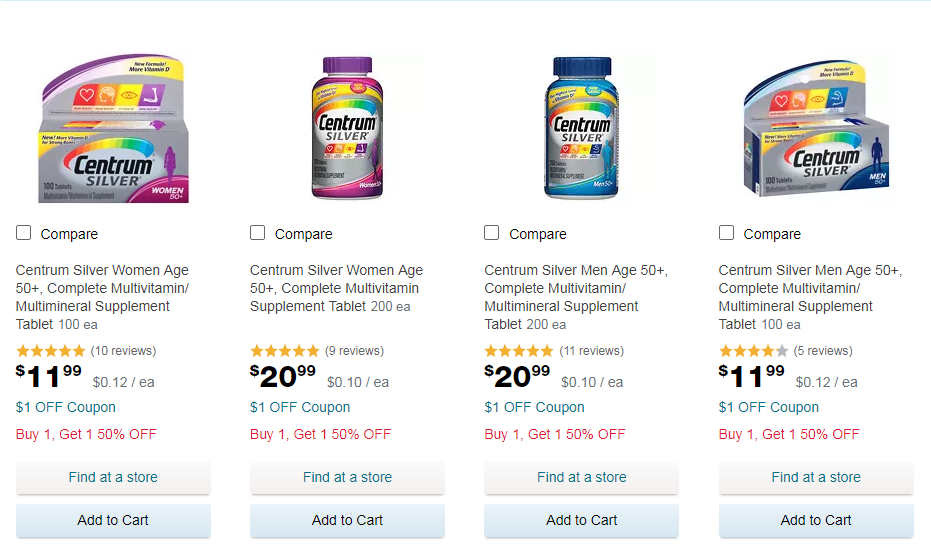Click $1 OFF Coupon for Women 100 ea
The image size is (931, 553).
click(66, 407)
